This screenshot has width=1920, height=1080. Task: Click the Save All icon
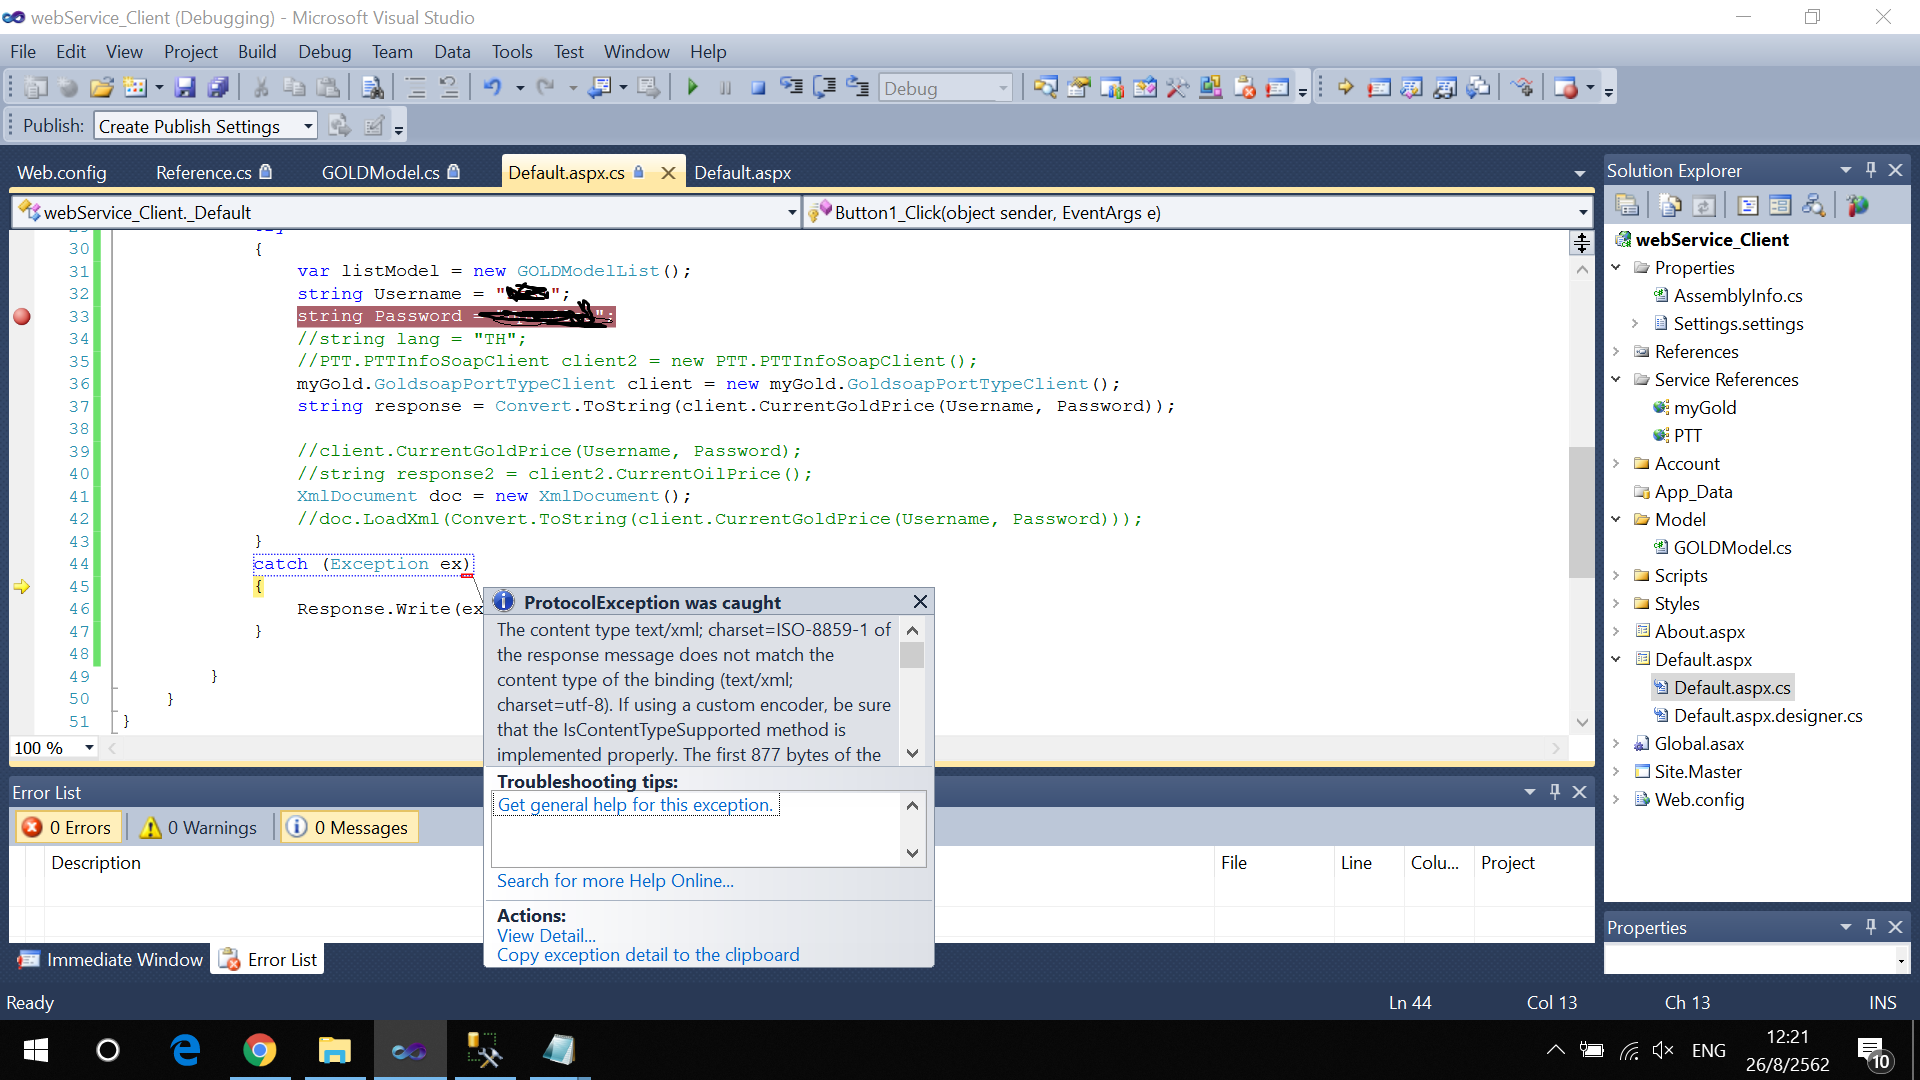point(218,88)
